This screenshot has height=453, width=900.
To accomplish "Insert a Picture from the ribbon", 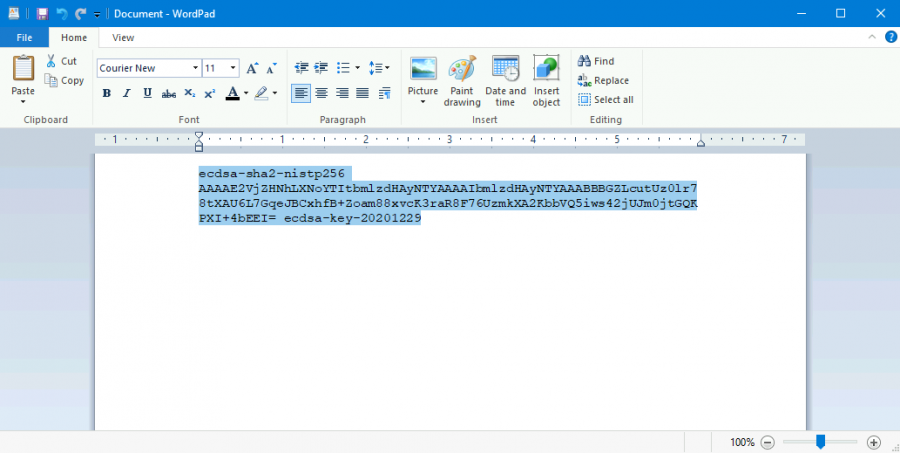I will point(423,70).
